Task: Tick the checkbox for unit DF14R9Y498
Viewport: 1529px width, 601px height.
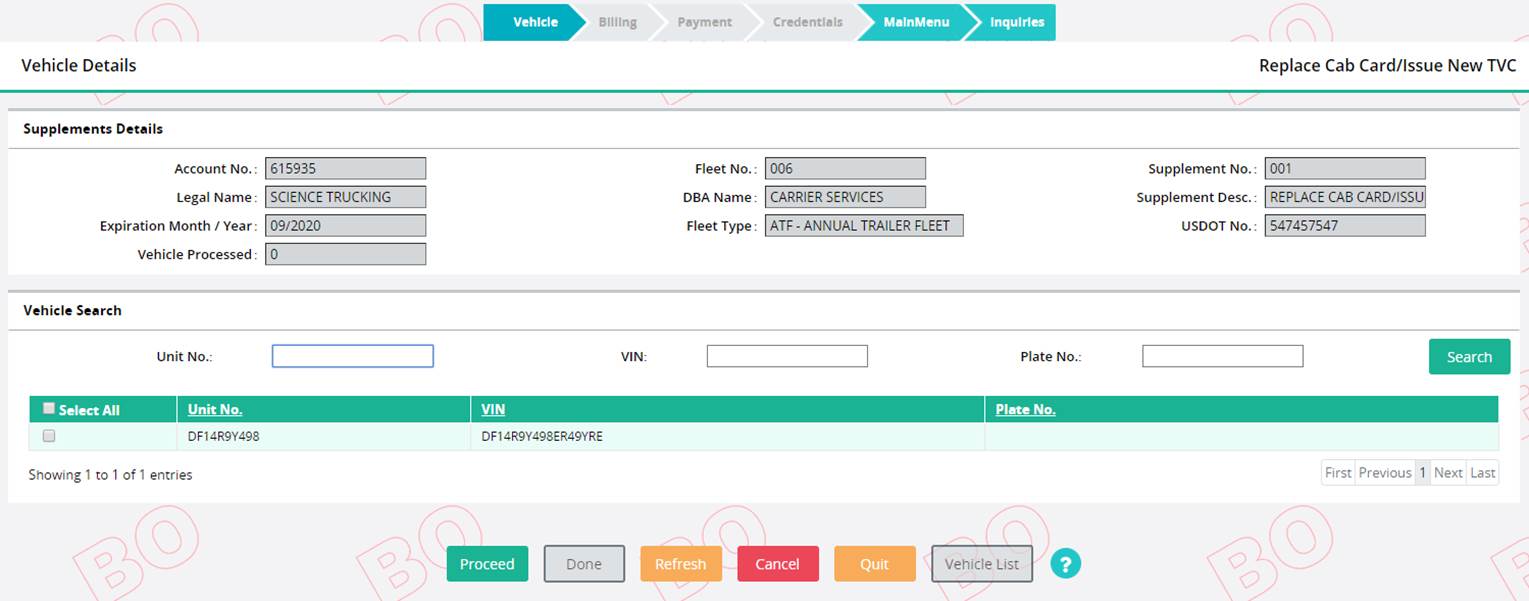Action: pos(49,436)
